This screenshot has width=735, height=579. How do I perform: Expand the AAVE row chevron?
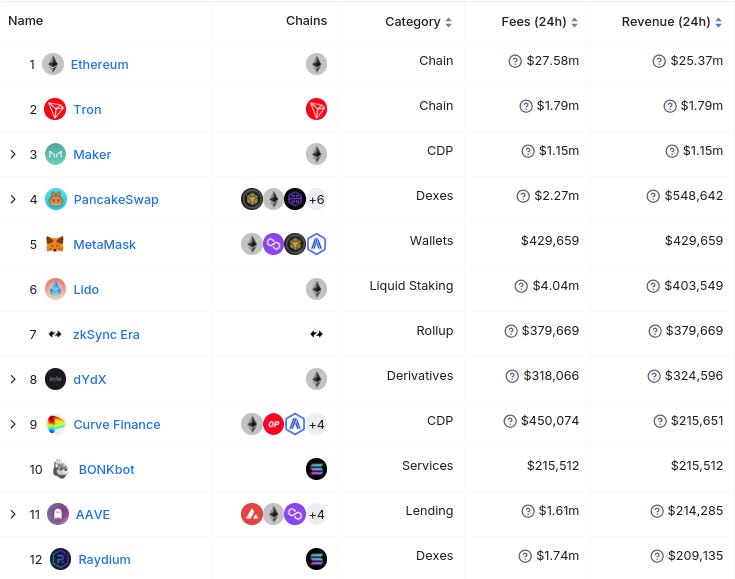click(x=13, y=514)
